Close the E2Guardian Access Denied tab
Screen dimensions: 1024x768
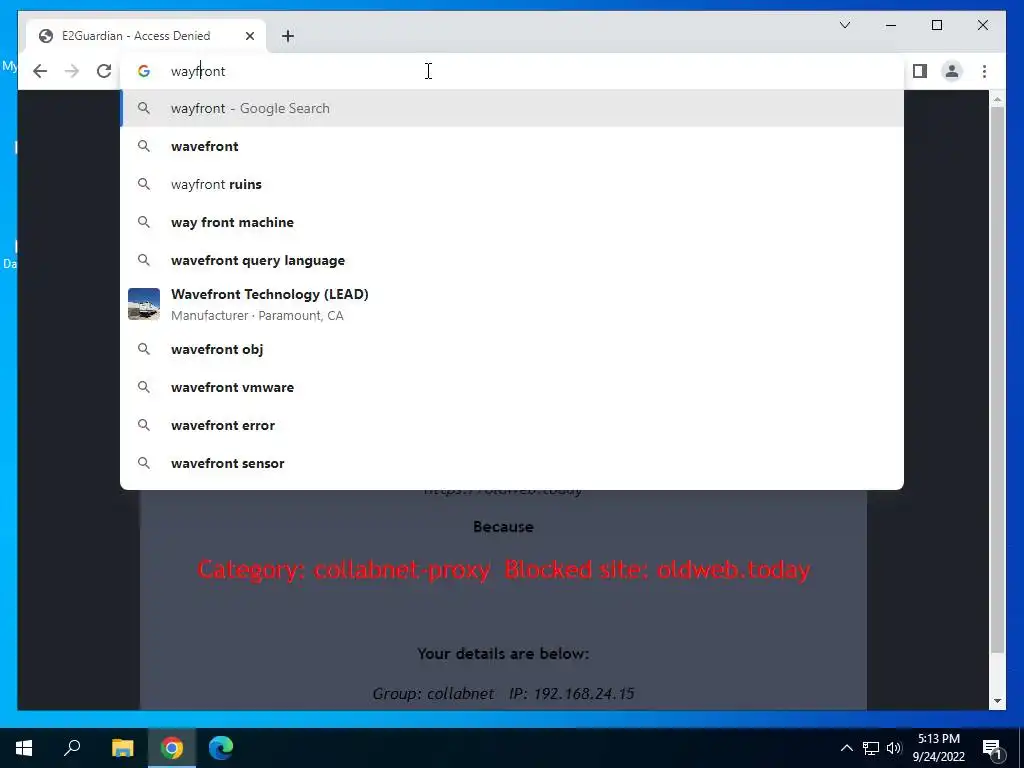tap(249, 36)
